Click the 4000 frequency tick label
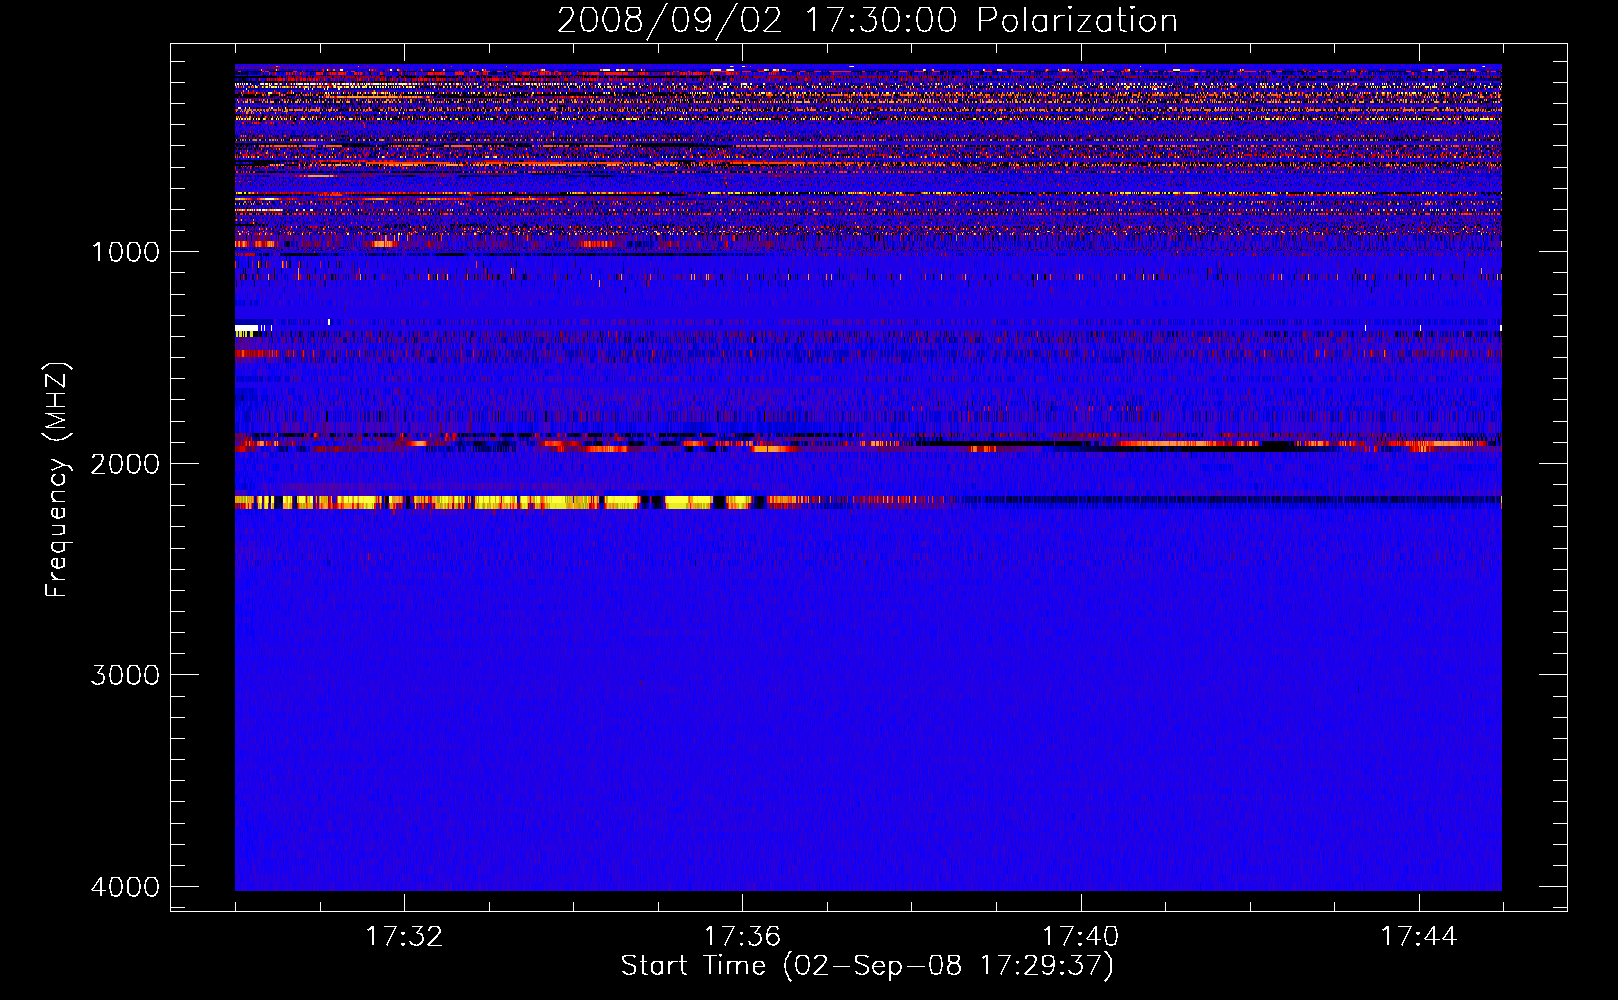Viewport: 1618px width, 1000px height. (126, 887)
